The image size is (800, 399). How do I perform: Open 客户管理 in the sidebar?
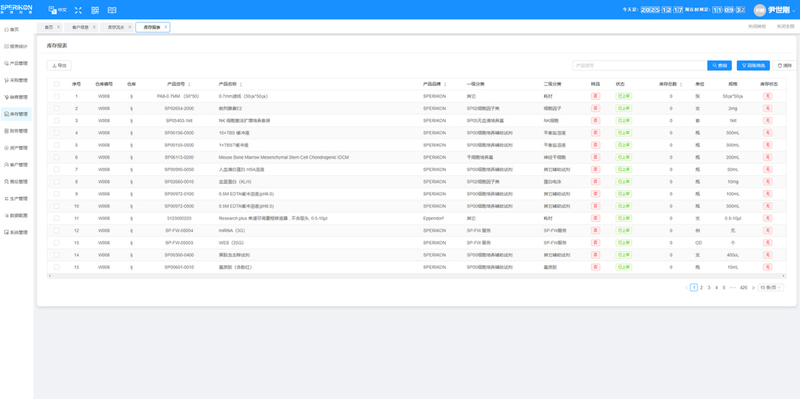click(x=16, y=165)
